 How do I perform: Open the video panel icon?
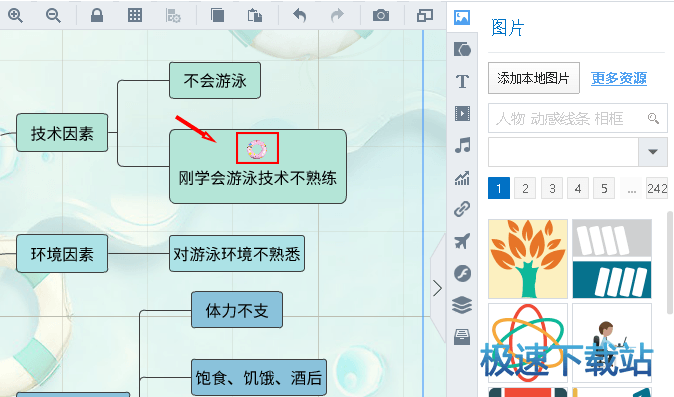point(462,113)
